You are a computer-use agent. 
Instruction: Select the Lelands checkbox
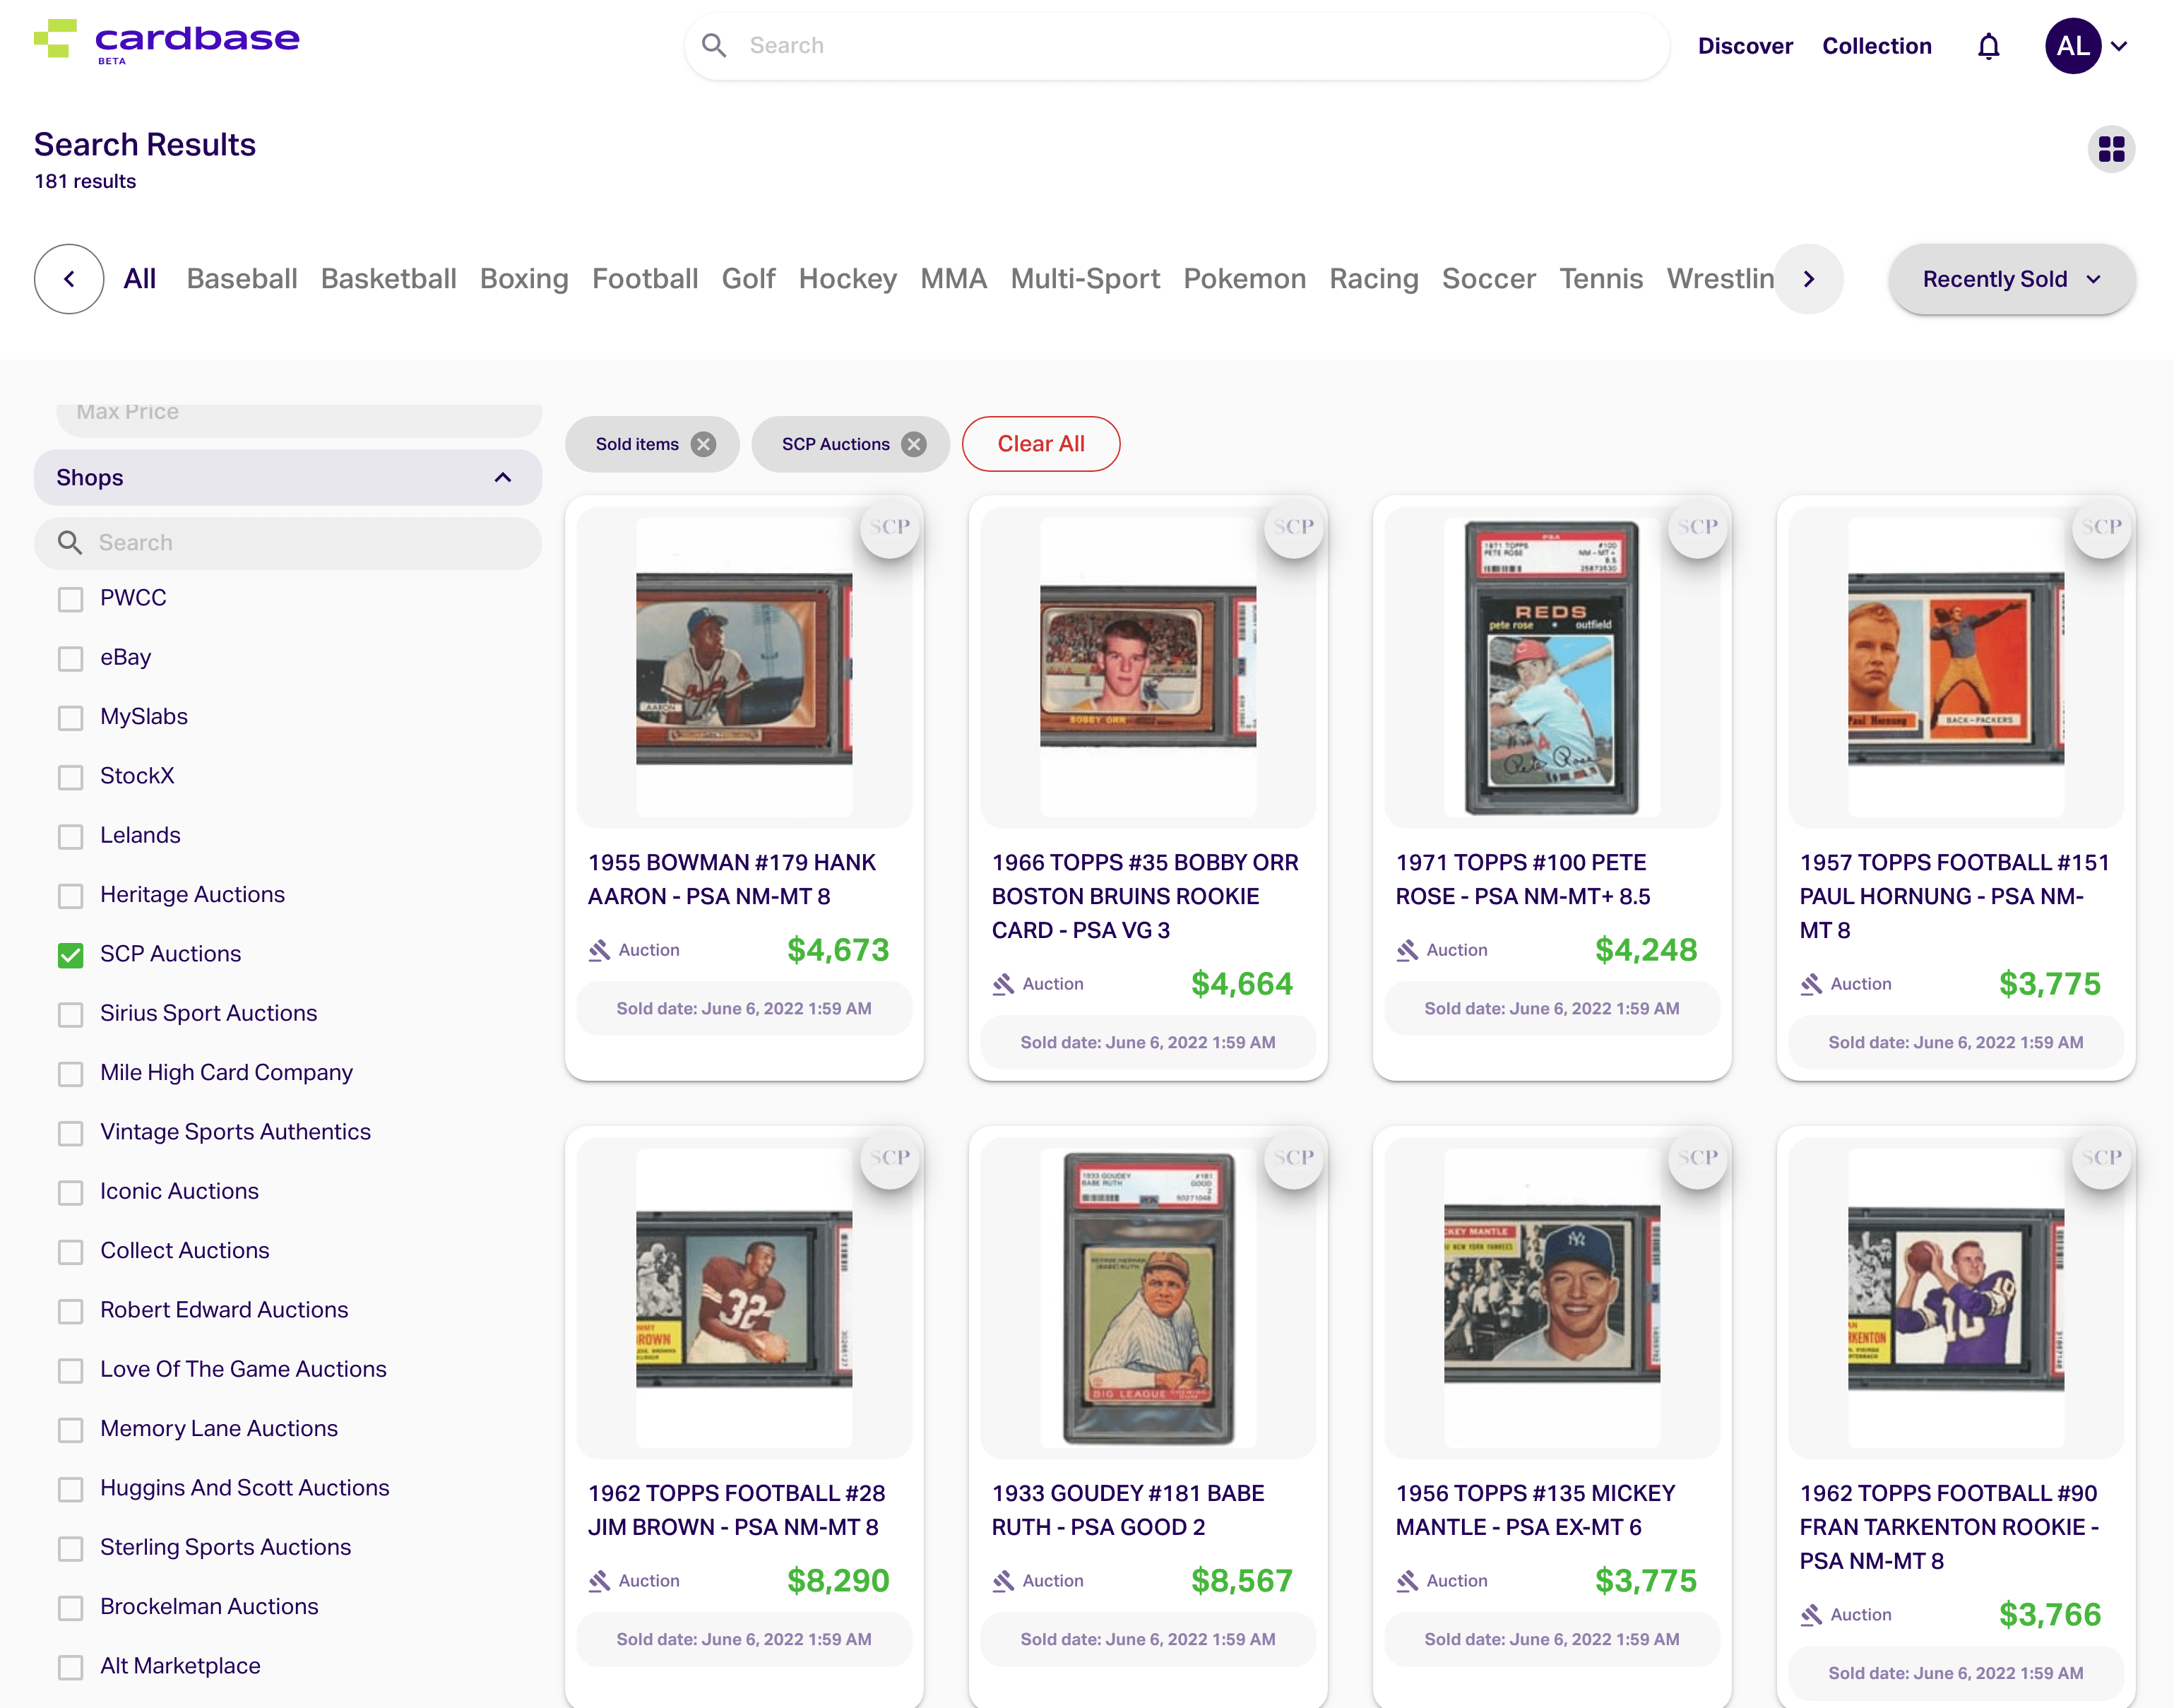pyautogui.click(x=70, y=836)
